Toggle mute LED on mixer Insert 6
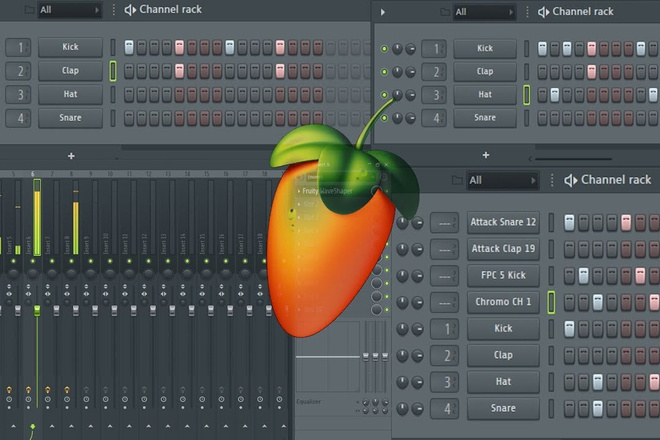 [32, 261]
